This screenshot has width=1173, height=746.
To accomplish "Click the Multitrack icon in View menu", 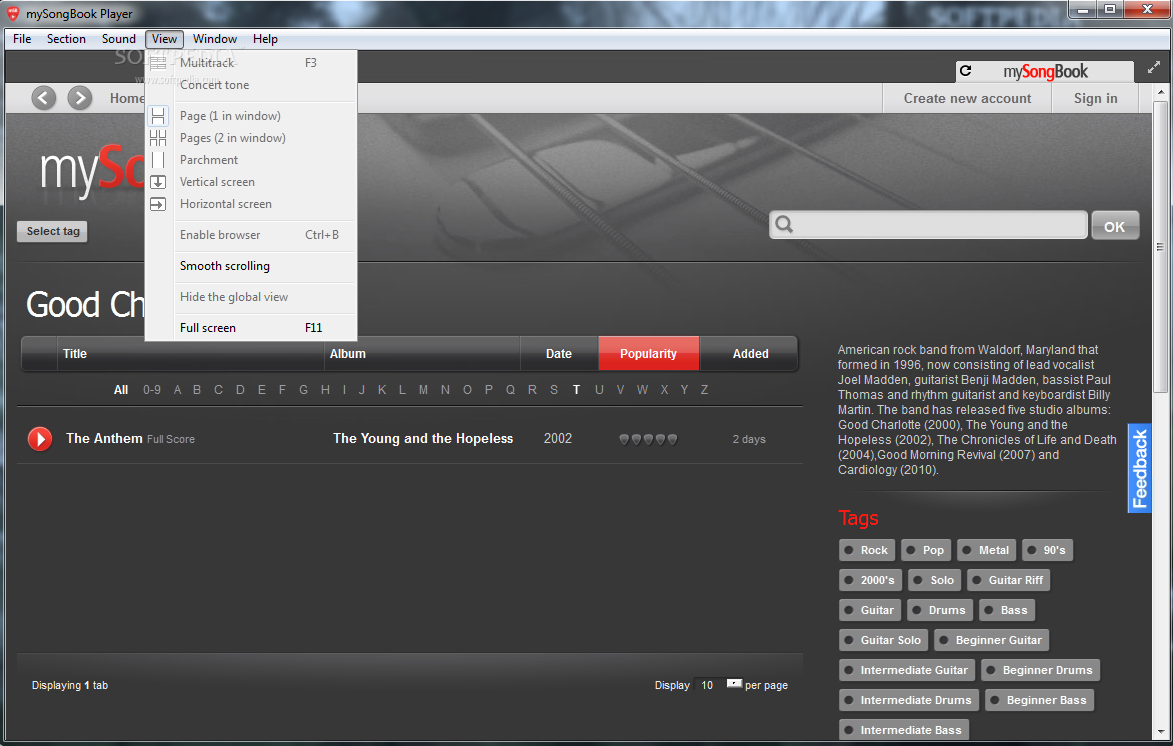I will coord(158,63).
